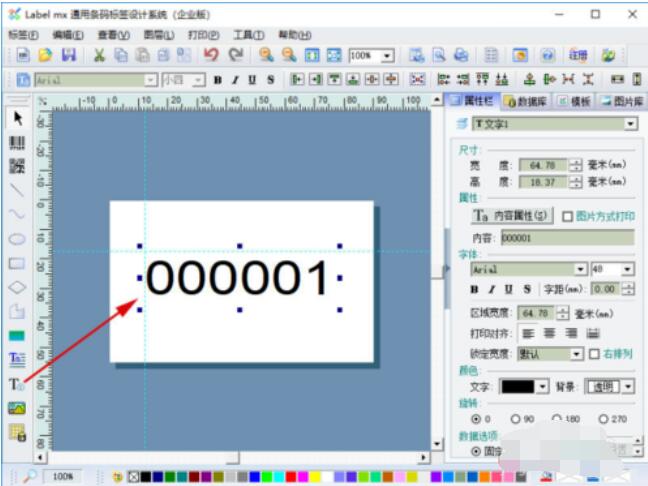This screenshot has width=648, height=486.
Task: Select the multi-line text tool
Action: click(17, 359)
